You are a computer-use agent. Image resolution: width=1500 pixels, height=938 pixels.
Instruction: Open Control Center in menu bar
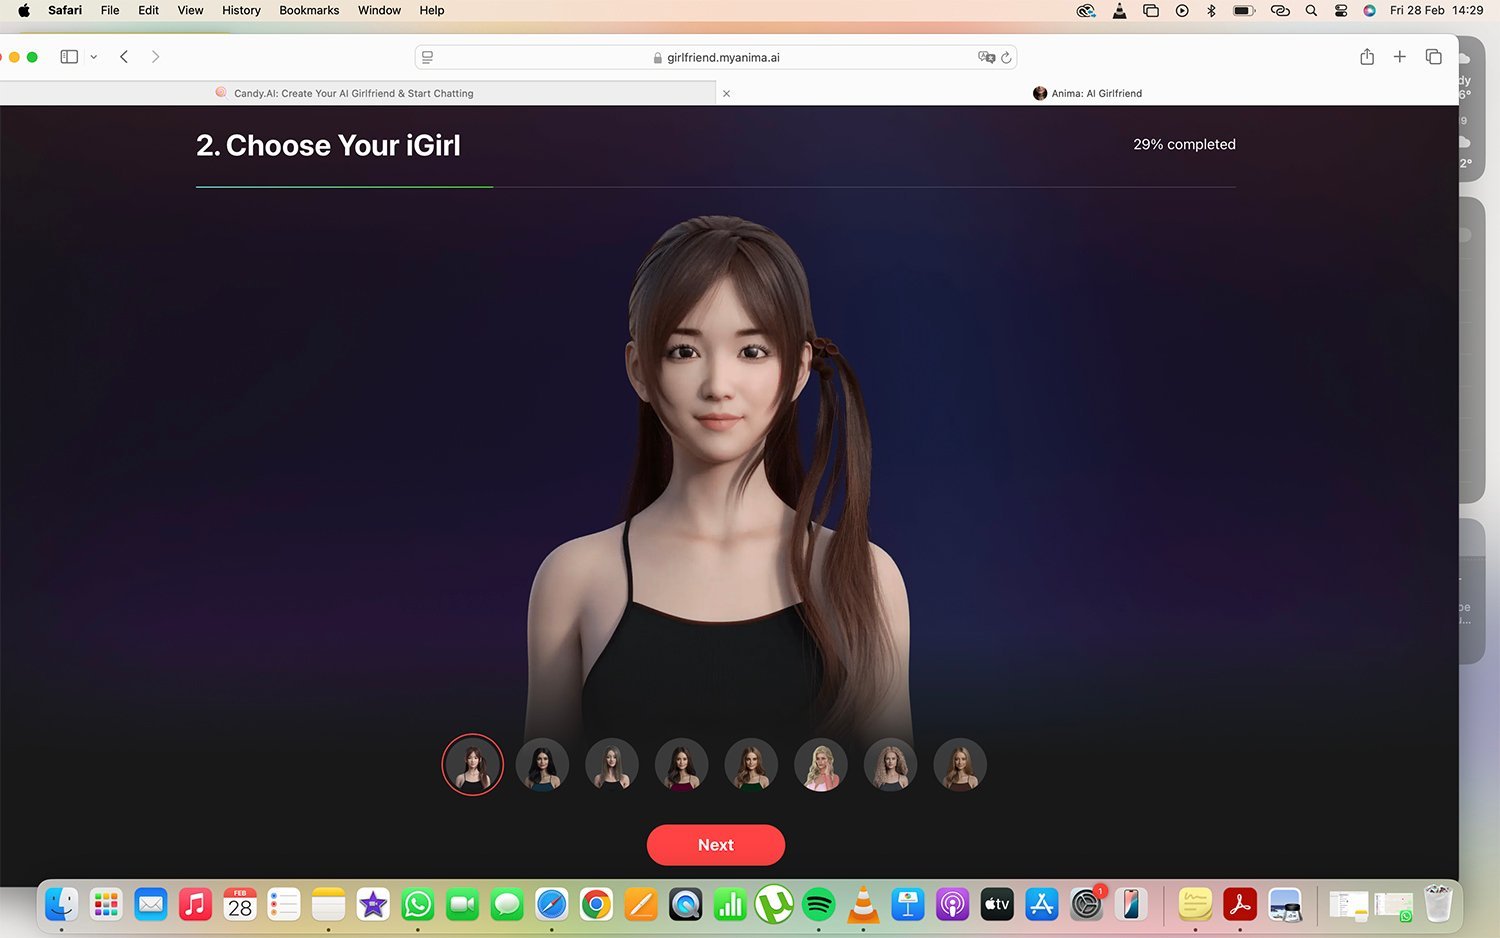(x=1341, y=10)
